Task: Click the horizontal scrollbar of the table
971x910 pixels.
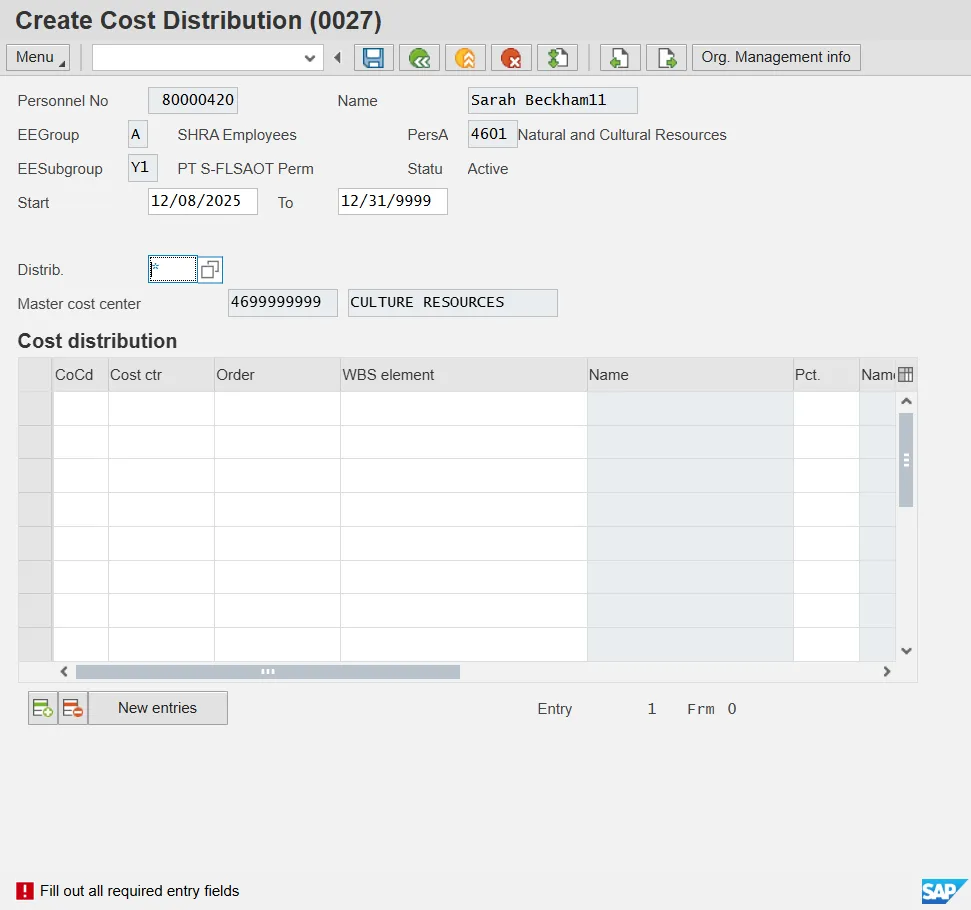Action: tap(267, 672)
